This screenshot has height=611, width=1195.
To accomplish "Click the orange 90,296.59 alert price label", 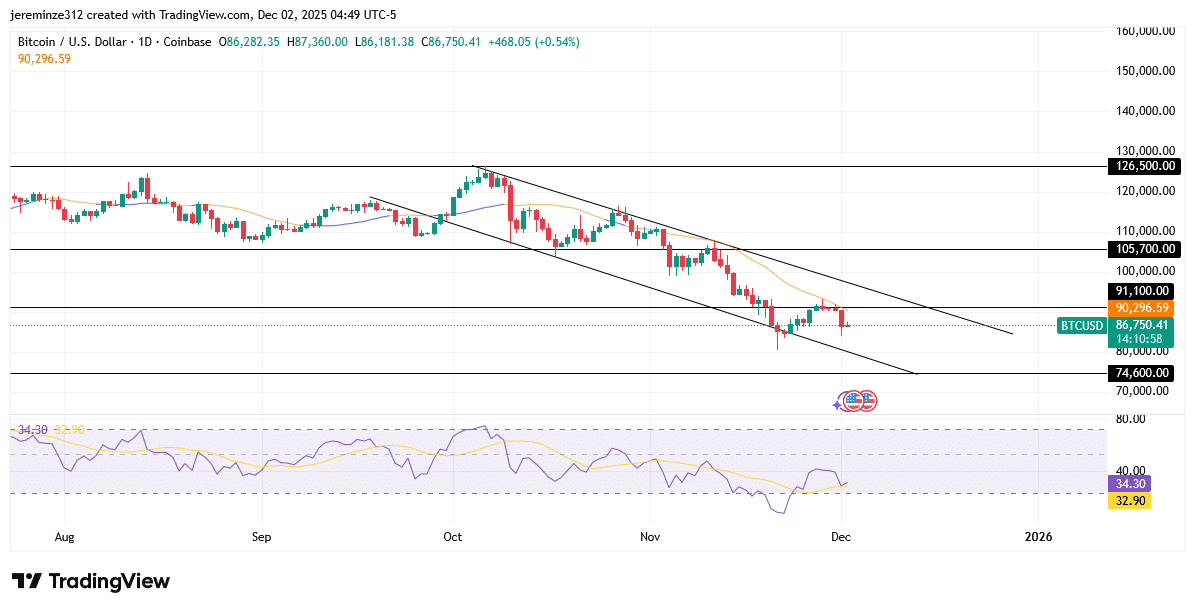I will pos(1140,308).
